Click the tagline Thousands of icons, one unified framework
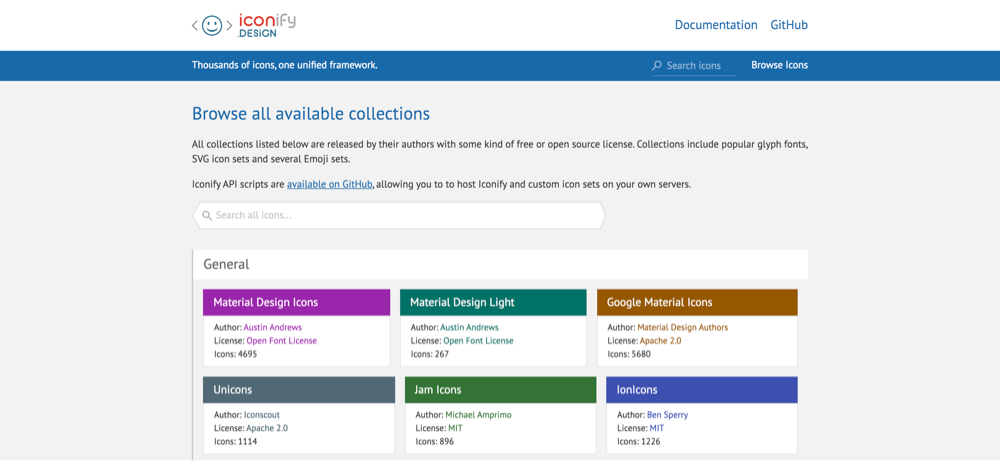1000x461 pixels. tap(284, 65)
